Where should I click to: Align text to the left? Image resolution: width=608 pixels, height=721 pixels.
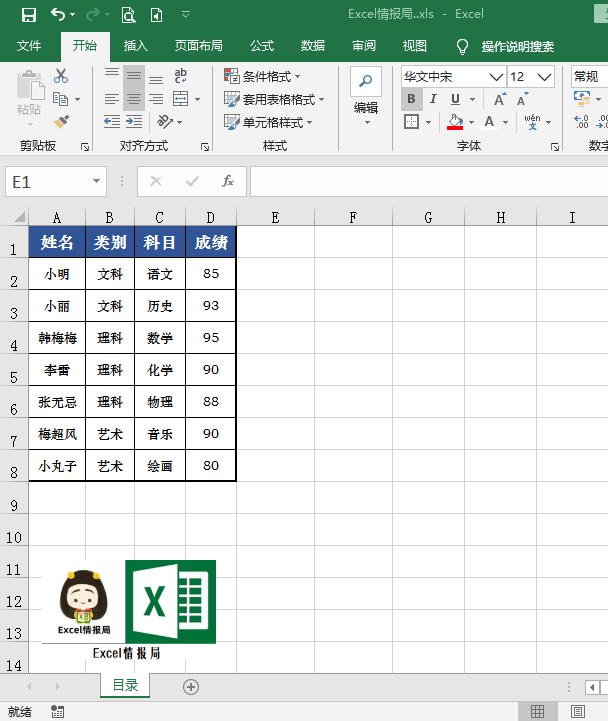(x=111, y=99)
